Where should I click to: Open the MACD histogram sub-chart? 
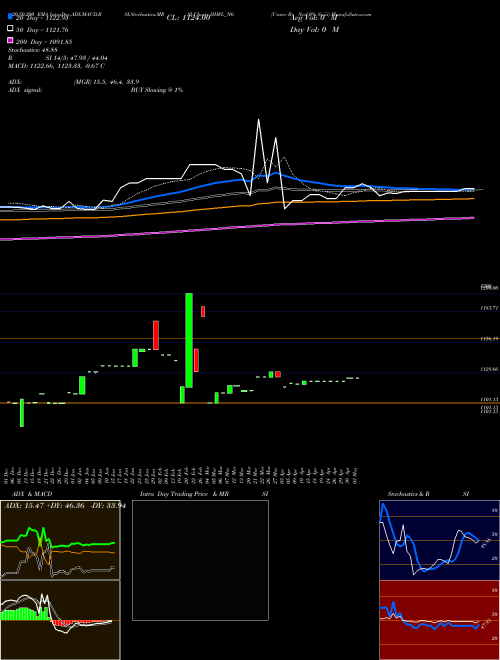pos(60,620)
